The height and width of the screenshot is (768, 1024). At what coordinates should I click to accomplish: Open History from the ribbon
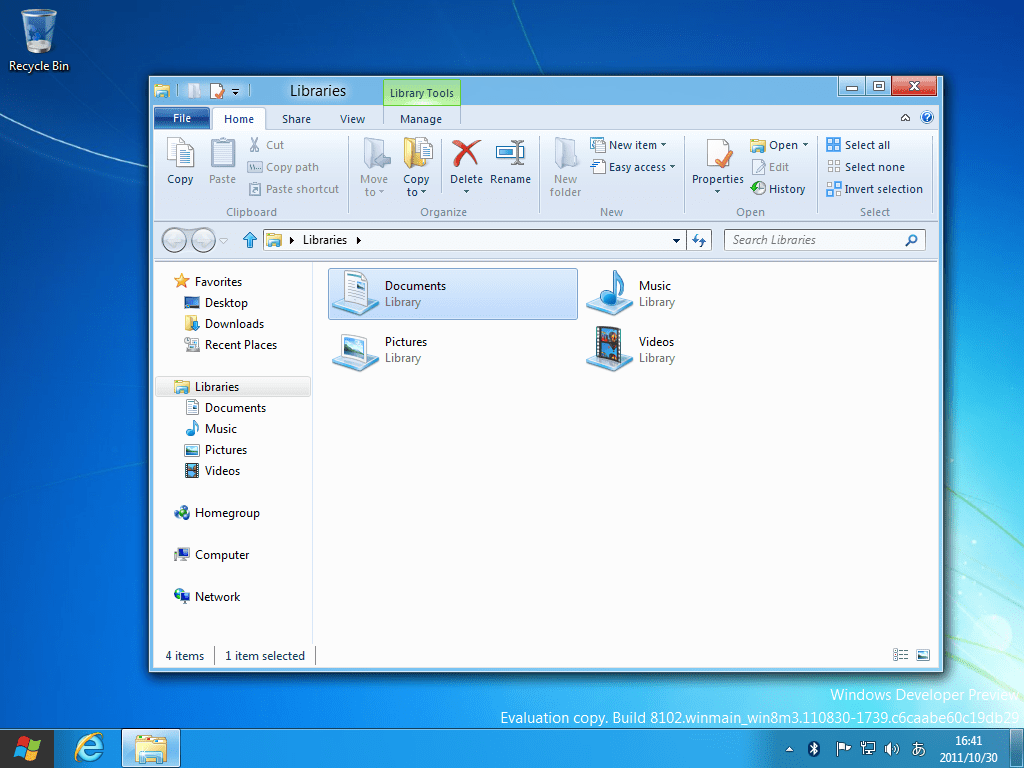pos(778,189)
